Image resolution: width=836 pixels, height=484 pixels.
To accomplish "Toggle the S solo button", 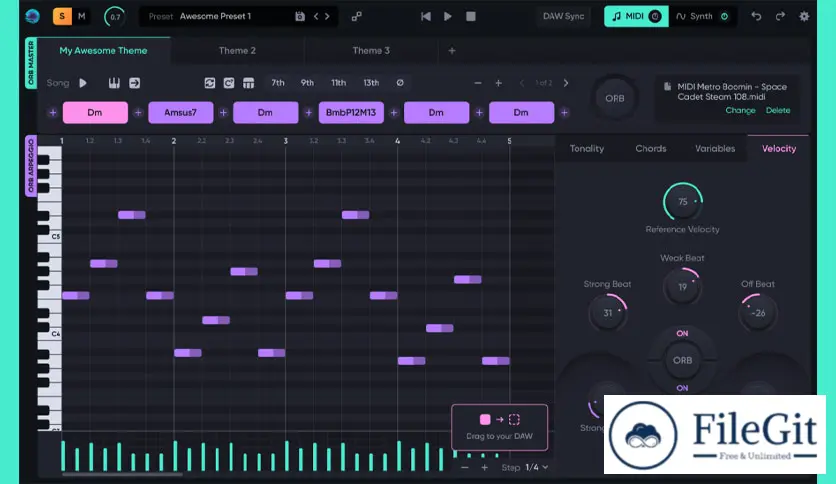I will click(x=62, y=16).
